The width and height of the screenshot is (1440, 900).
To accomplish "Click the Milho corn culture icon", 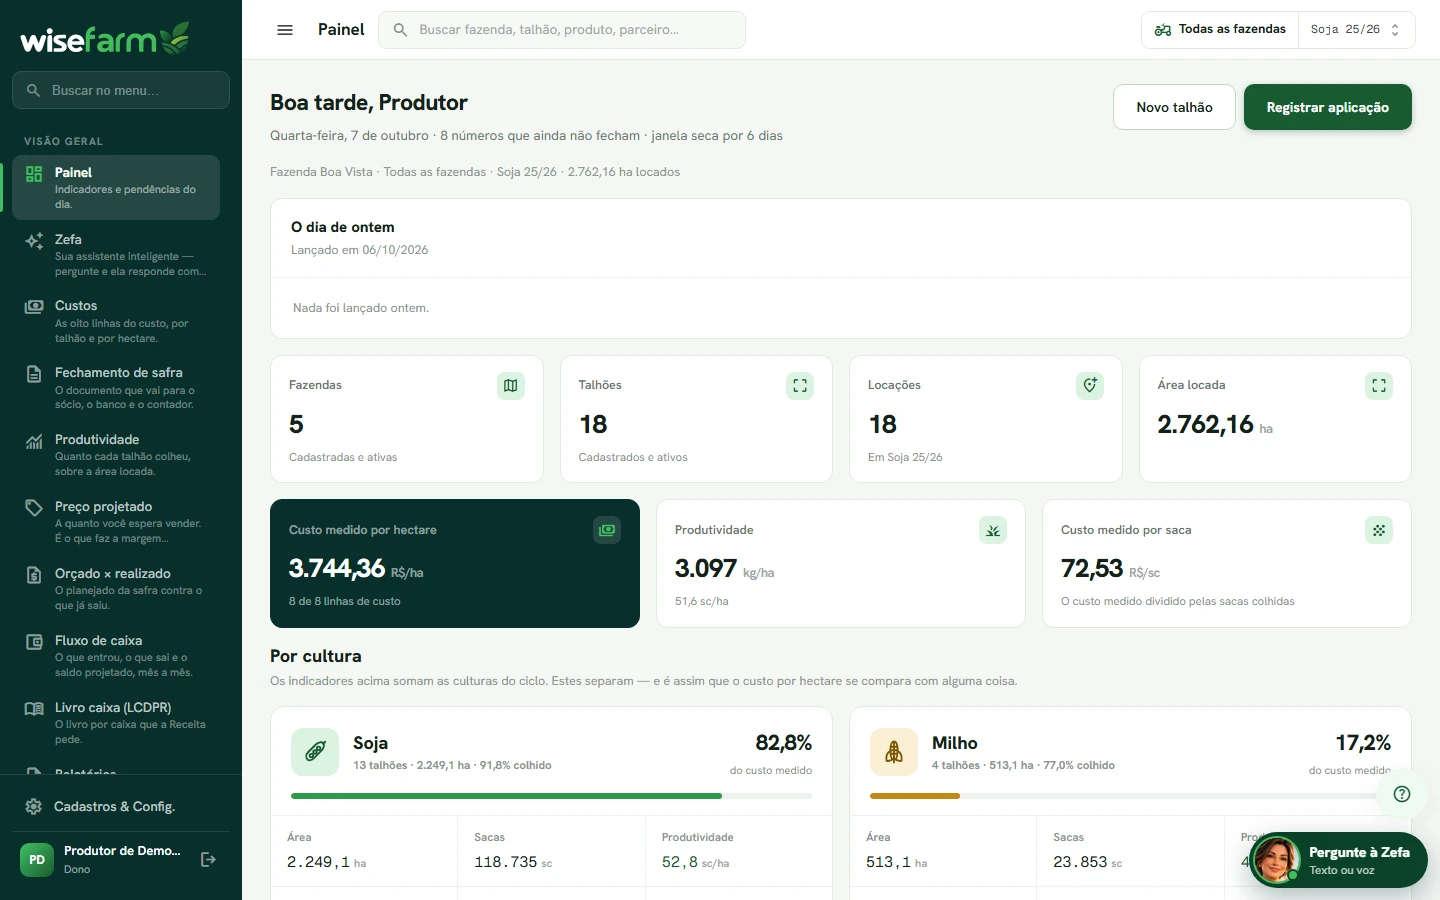I will pos(894,752).
